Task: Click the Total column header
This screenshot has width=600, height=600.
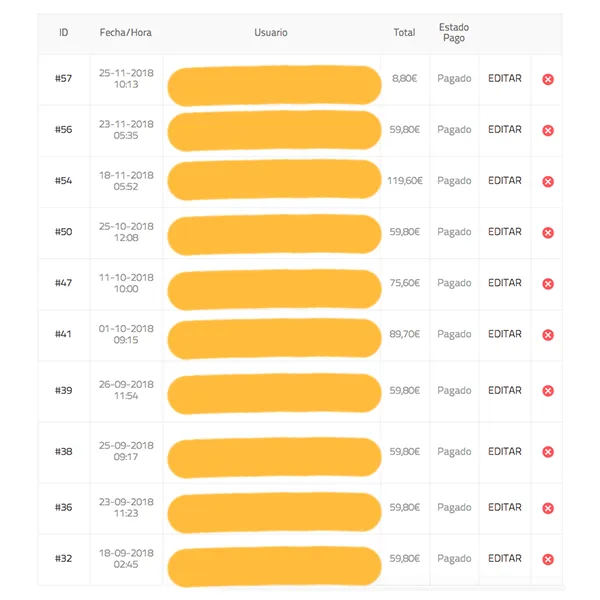Action: (x=404, y=33)
